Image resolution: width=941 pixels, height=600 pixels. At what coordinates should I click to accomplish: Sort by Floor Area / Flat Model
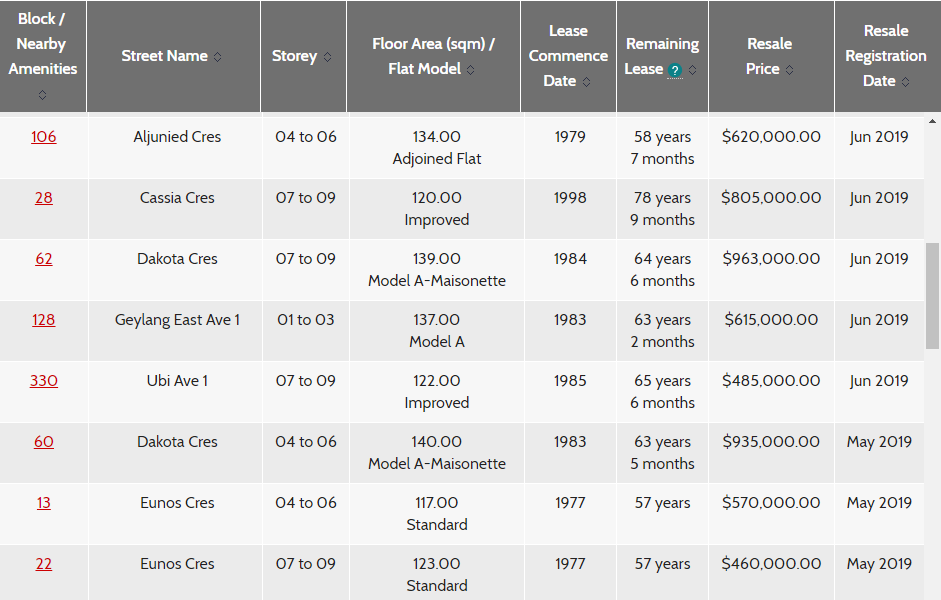(x=470, y=70)
